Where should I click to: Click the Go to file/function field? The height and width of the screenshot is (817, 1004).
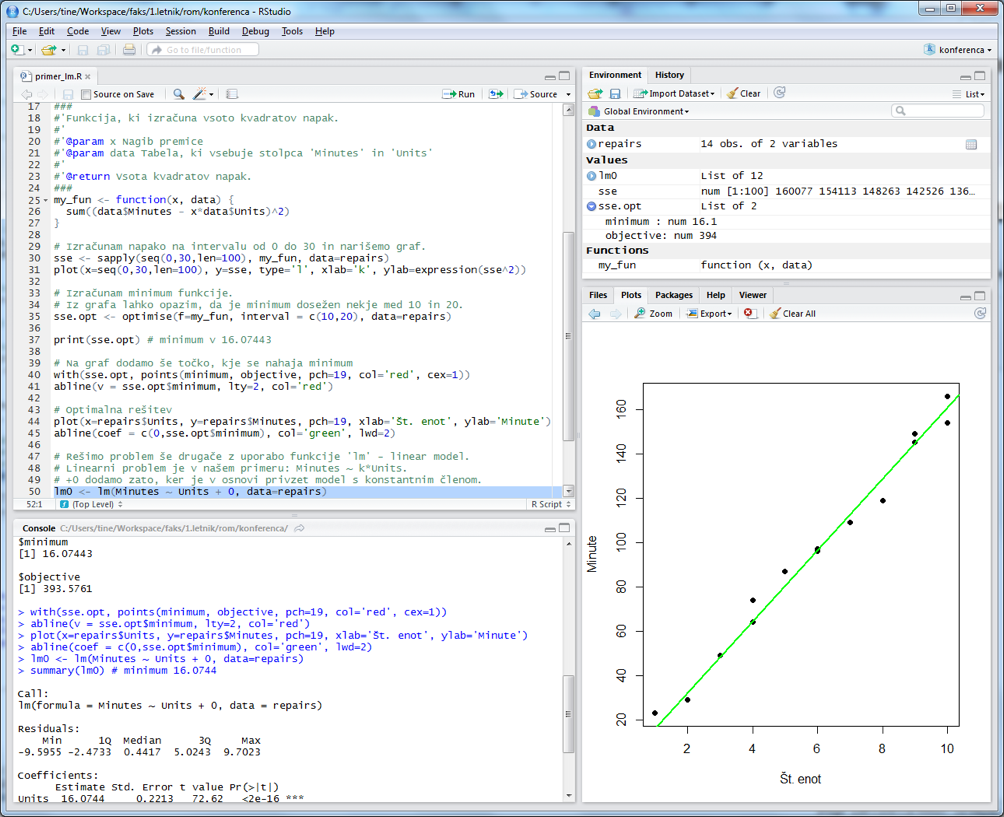204,49
